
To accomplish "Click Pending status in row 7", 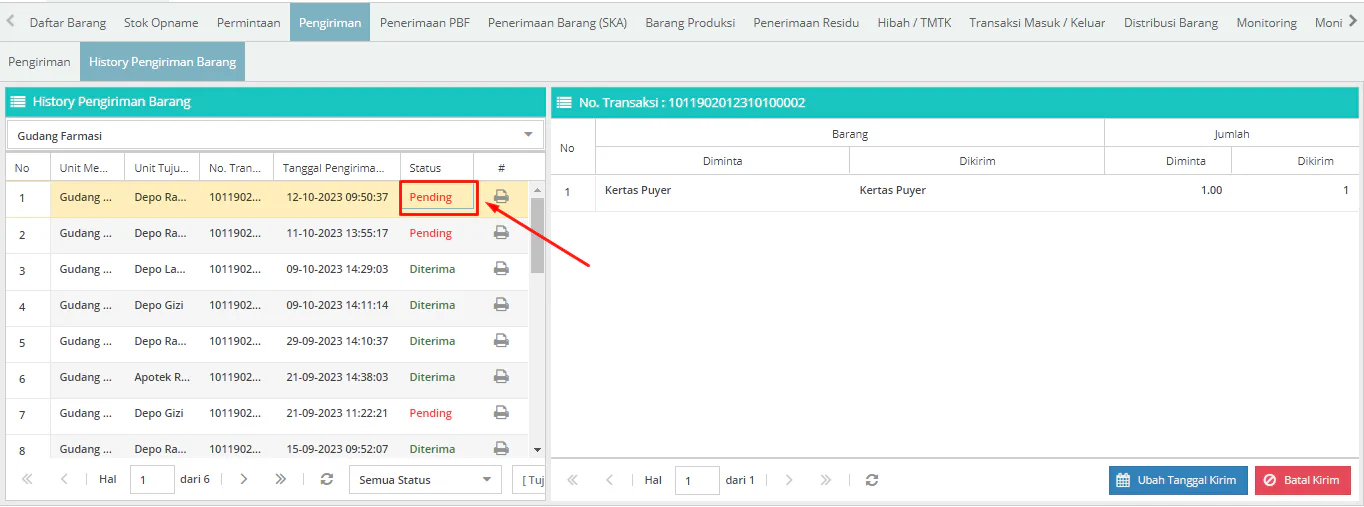I will click(431, 413).
